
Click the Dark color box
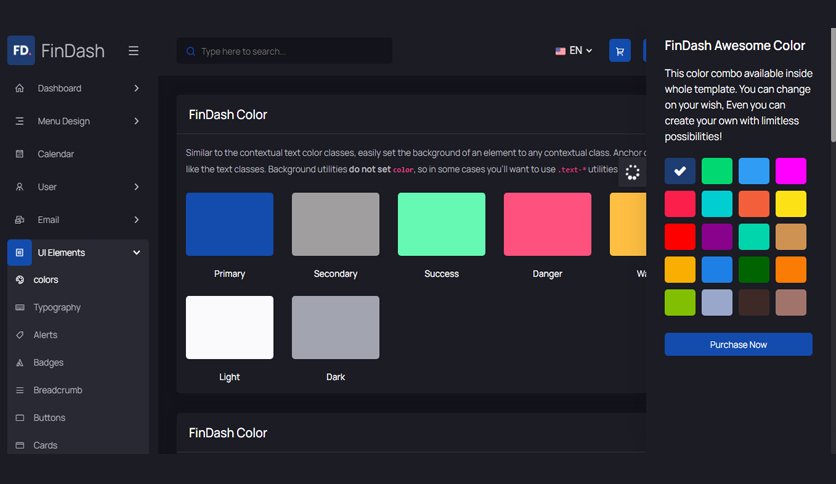(335, 327)
